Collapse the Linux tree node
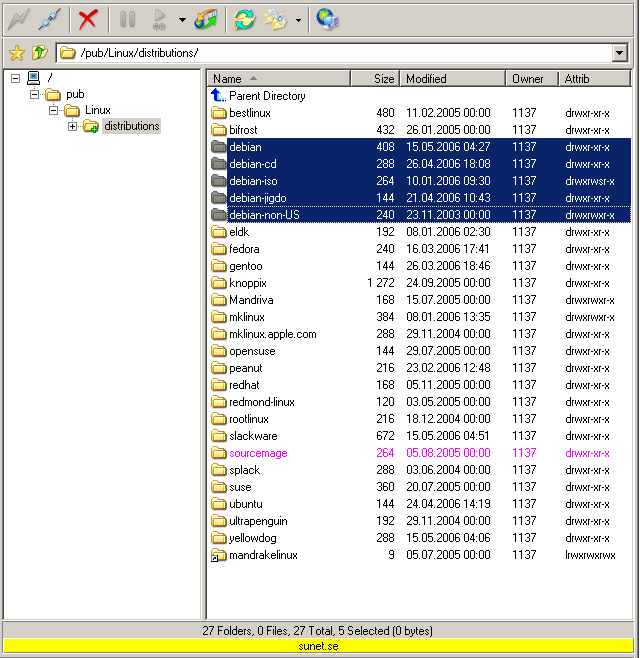The image size is (640, 658). [54, 110]
